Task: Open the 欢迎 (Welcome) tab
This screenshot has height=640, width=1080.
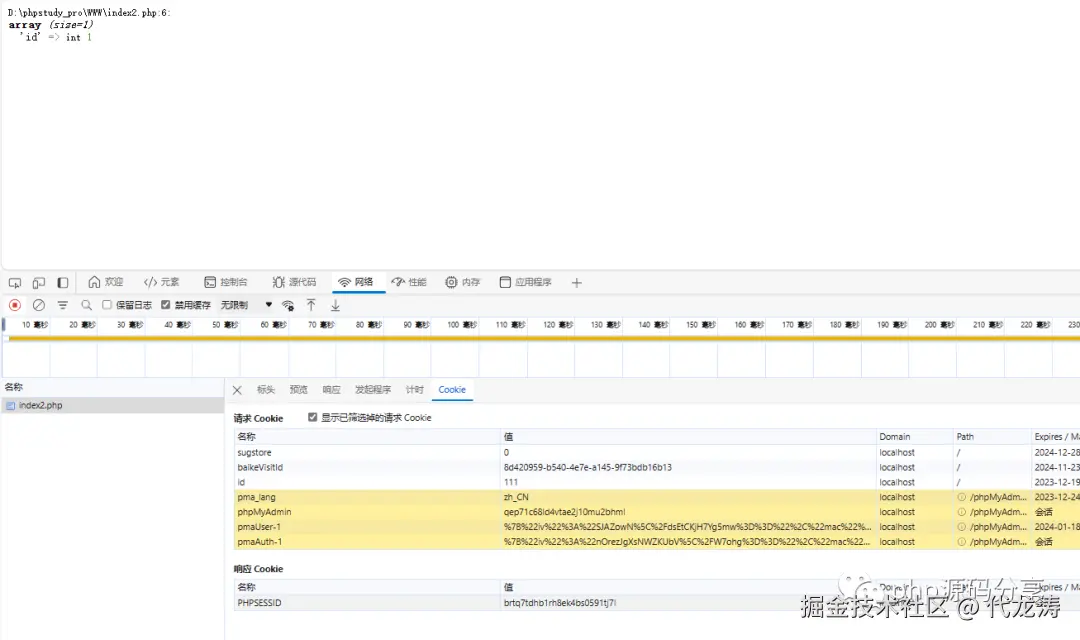Action: pos(105,282)
